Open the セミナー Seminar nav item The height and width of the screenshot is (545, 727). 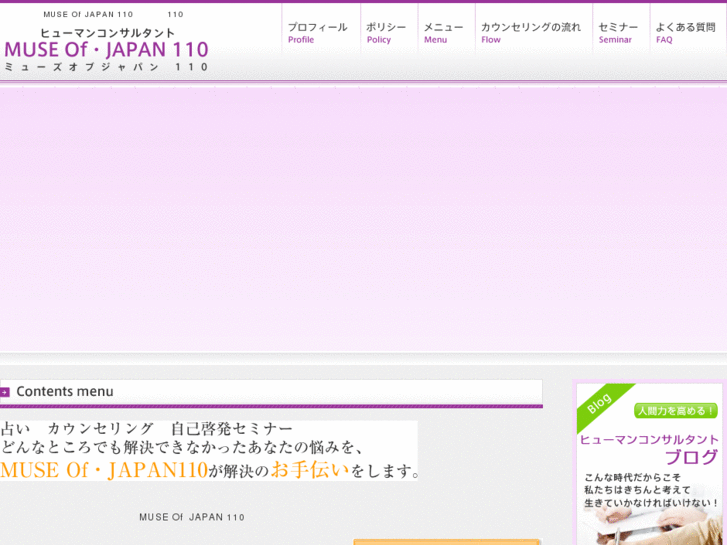[621, 32]
